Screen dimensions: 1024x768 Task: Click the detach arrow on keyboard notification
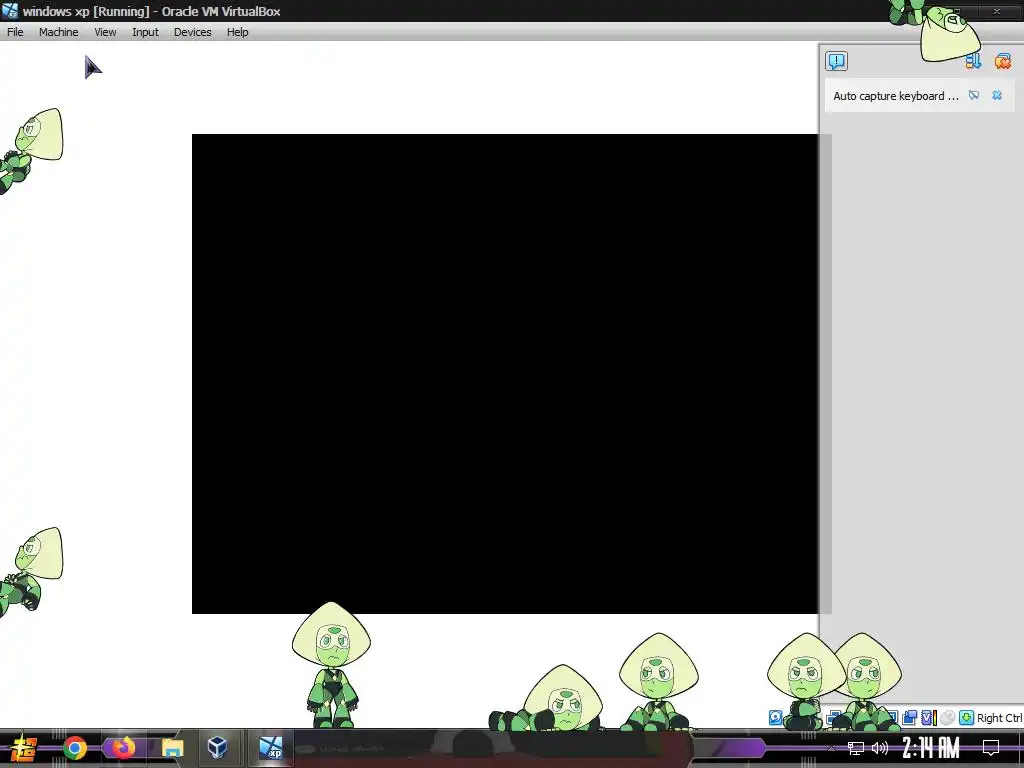pyautogui.click(x=974, y=95)
